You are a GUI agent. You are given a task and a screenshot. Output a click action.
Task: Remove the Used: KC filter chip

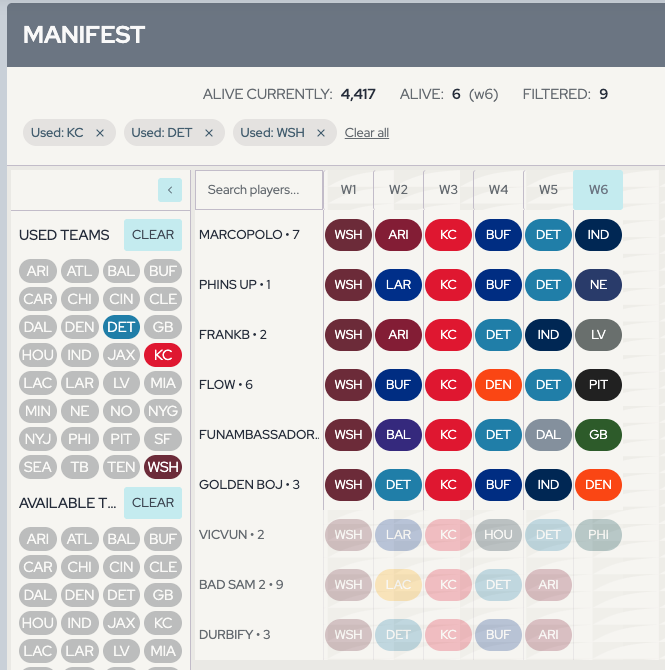tap(100, 133)
